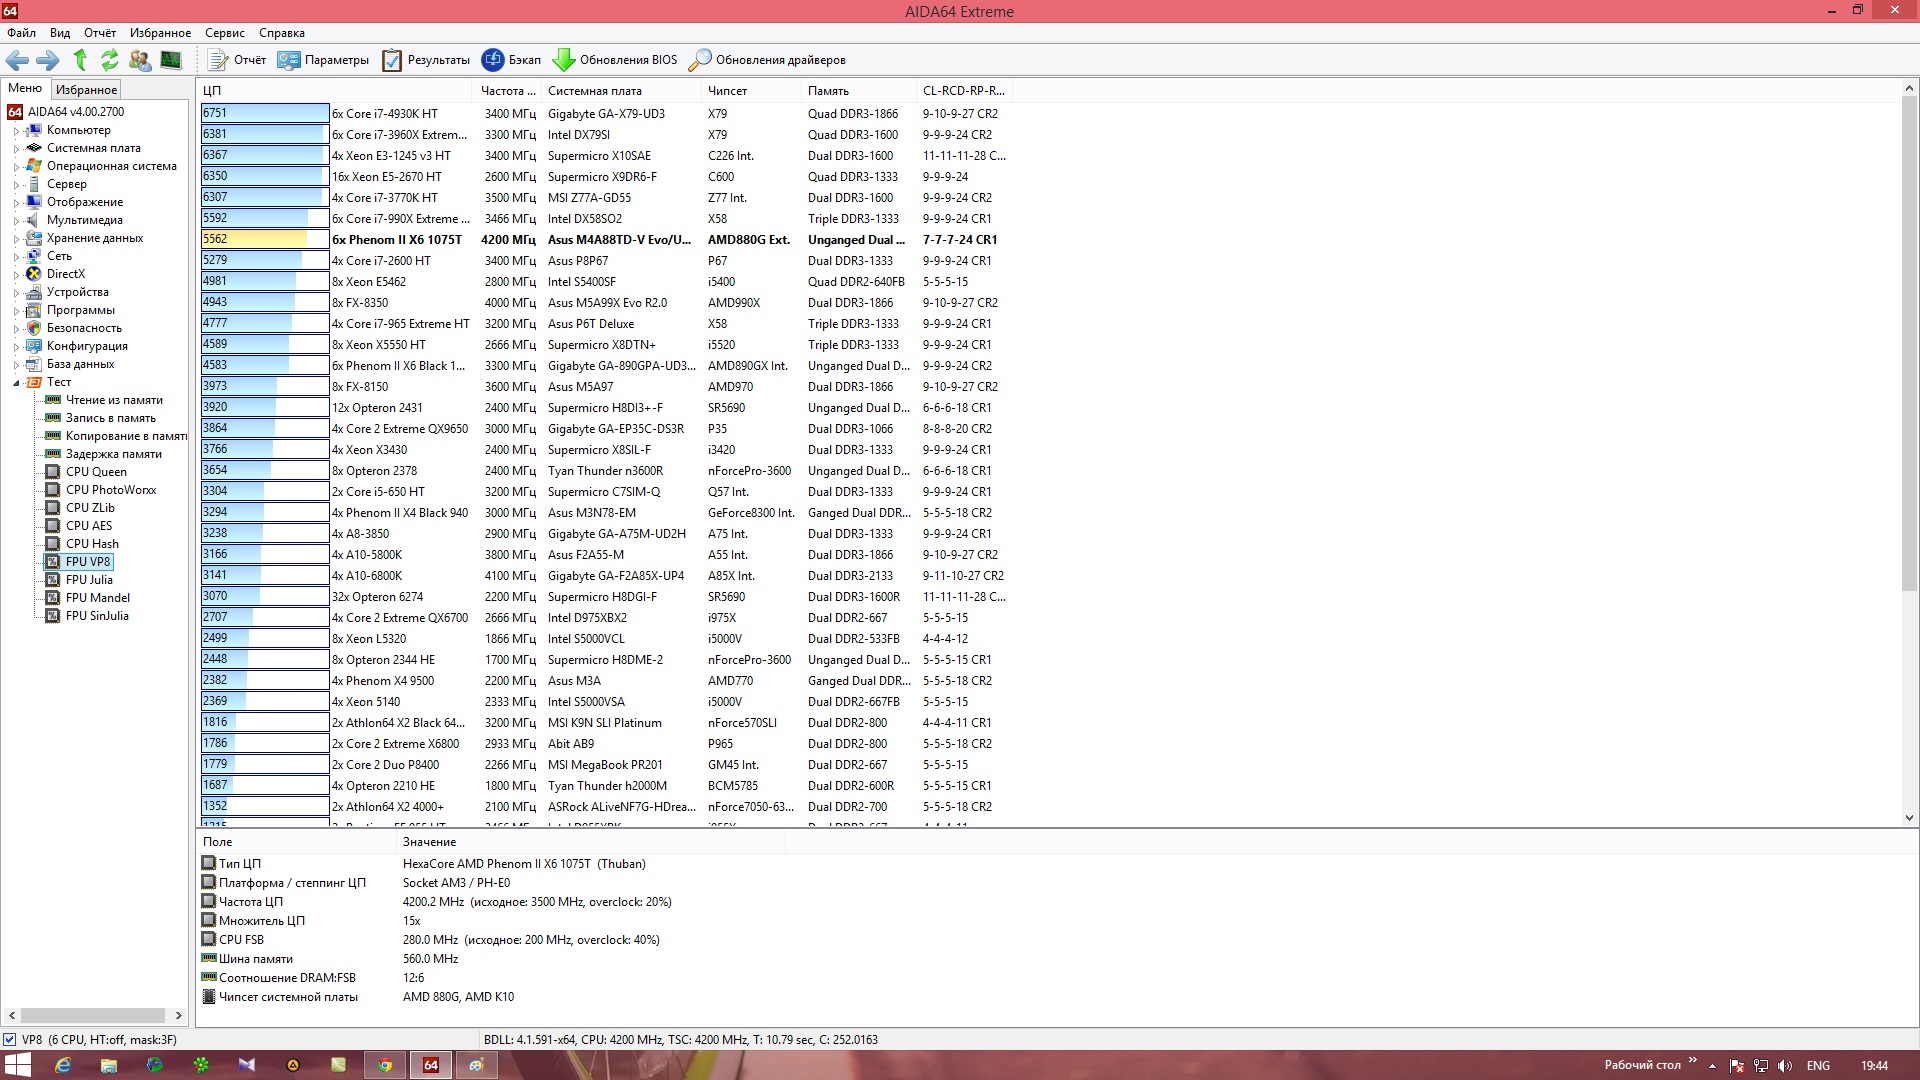Collapse the Тест tree node
1920x1080 pixels.
tap(16, 383)
